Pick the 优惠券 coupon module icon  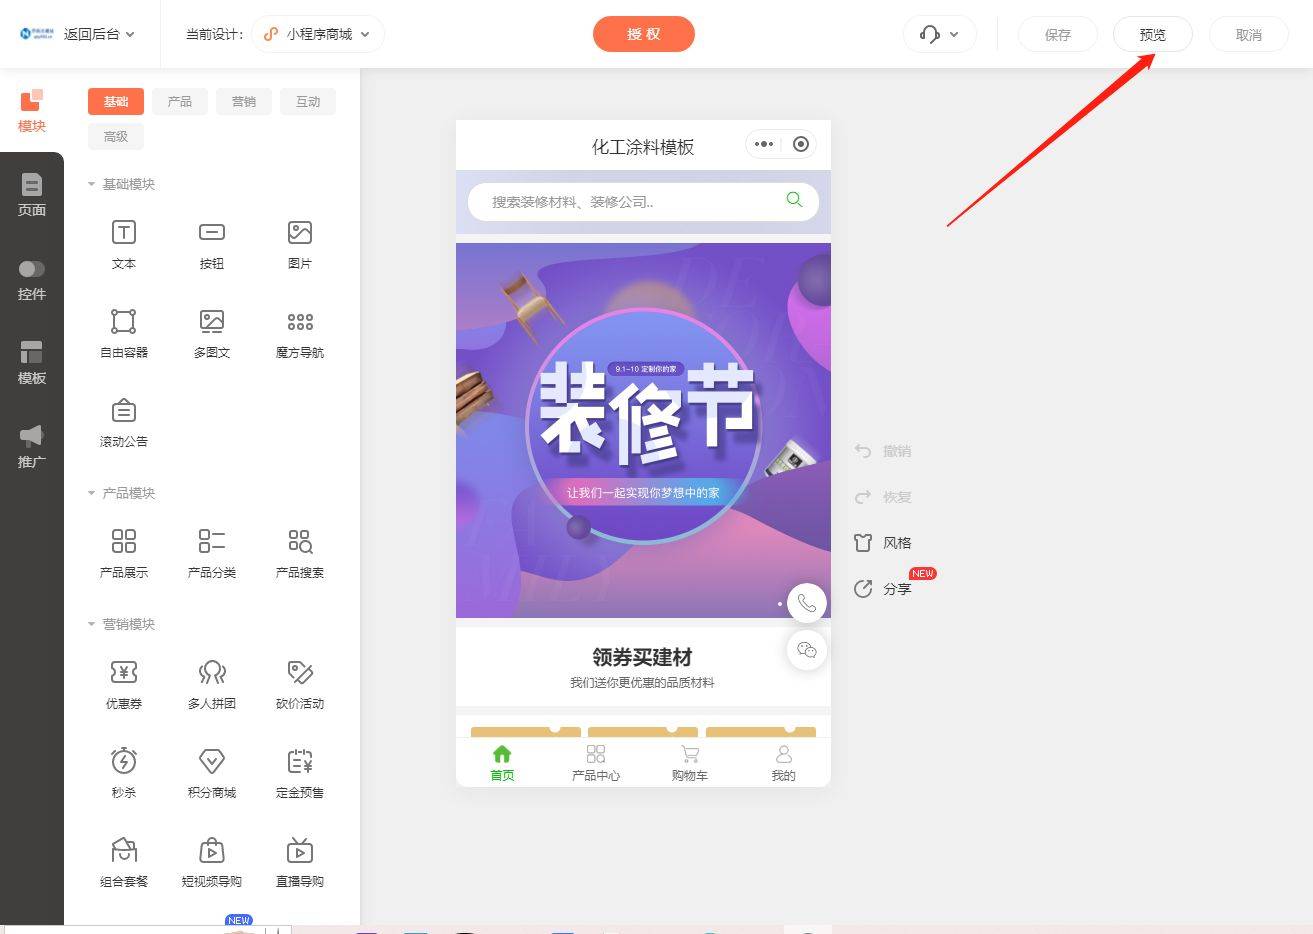coord(124,673)
